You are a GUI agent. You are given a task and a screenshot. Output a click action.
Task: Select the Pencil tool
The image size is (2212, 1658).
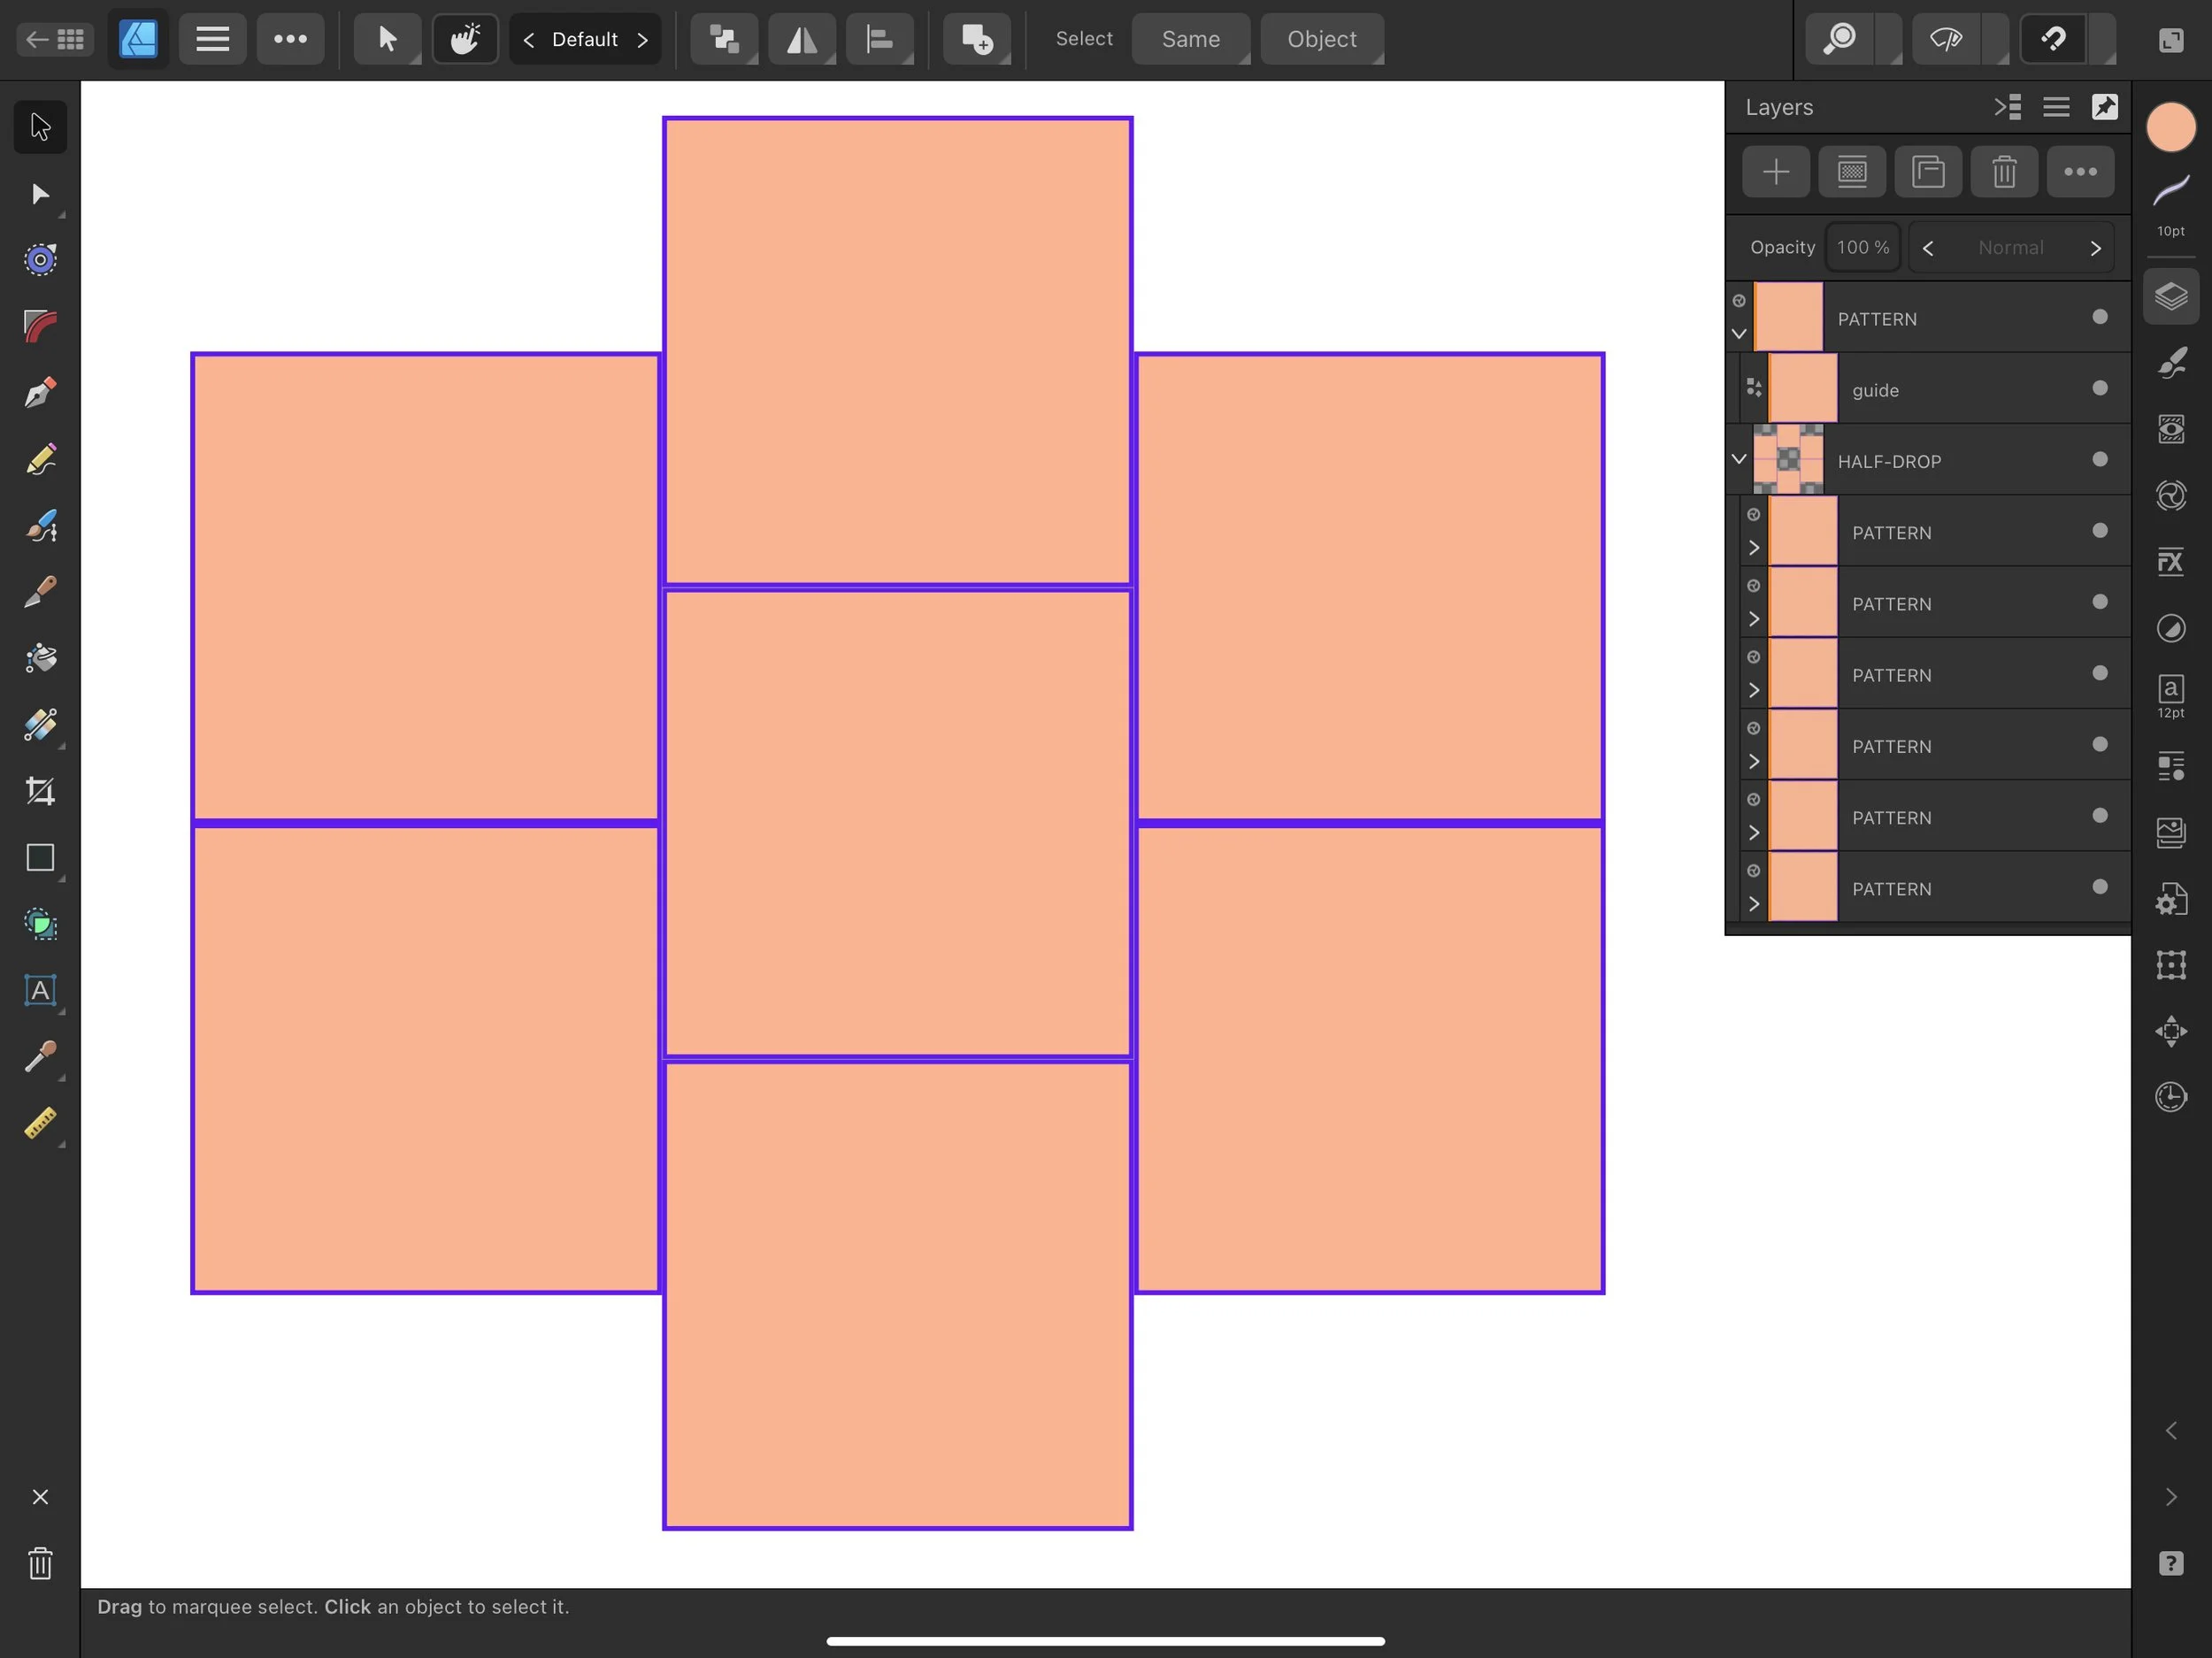[39, 459]
